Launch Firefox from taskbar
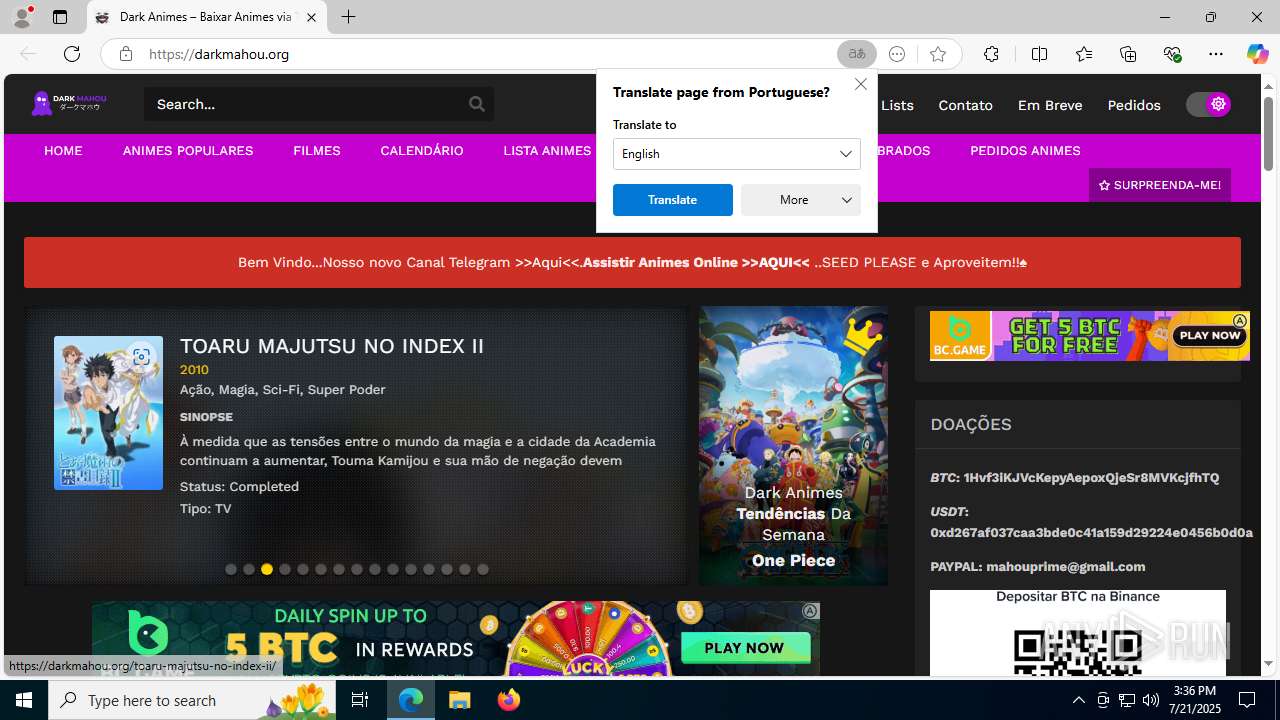 coord(509,700)
